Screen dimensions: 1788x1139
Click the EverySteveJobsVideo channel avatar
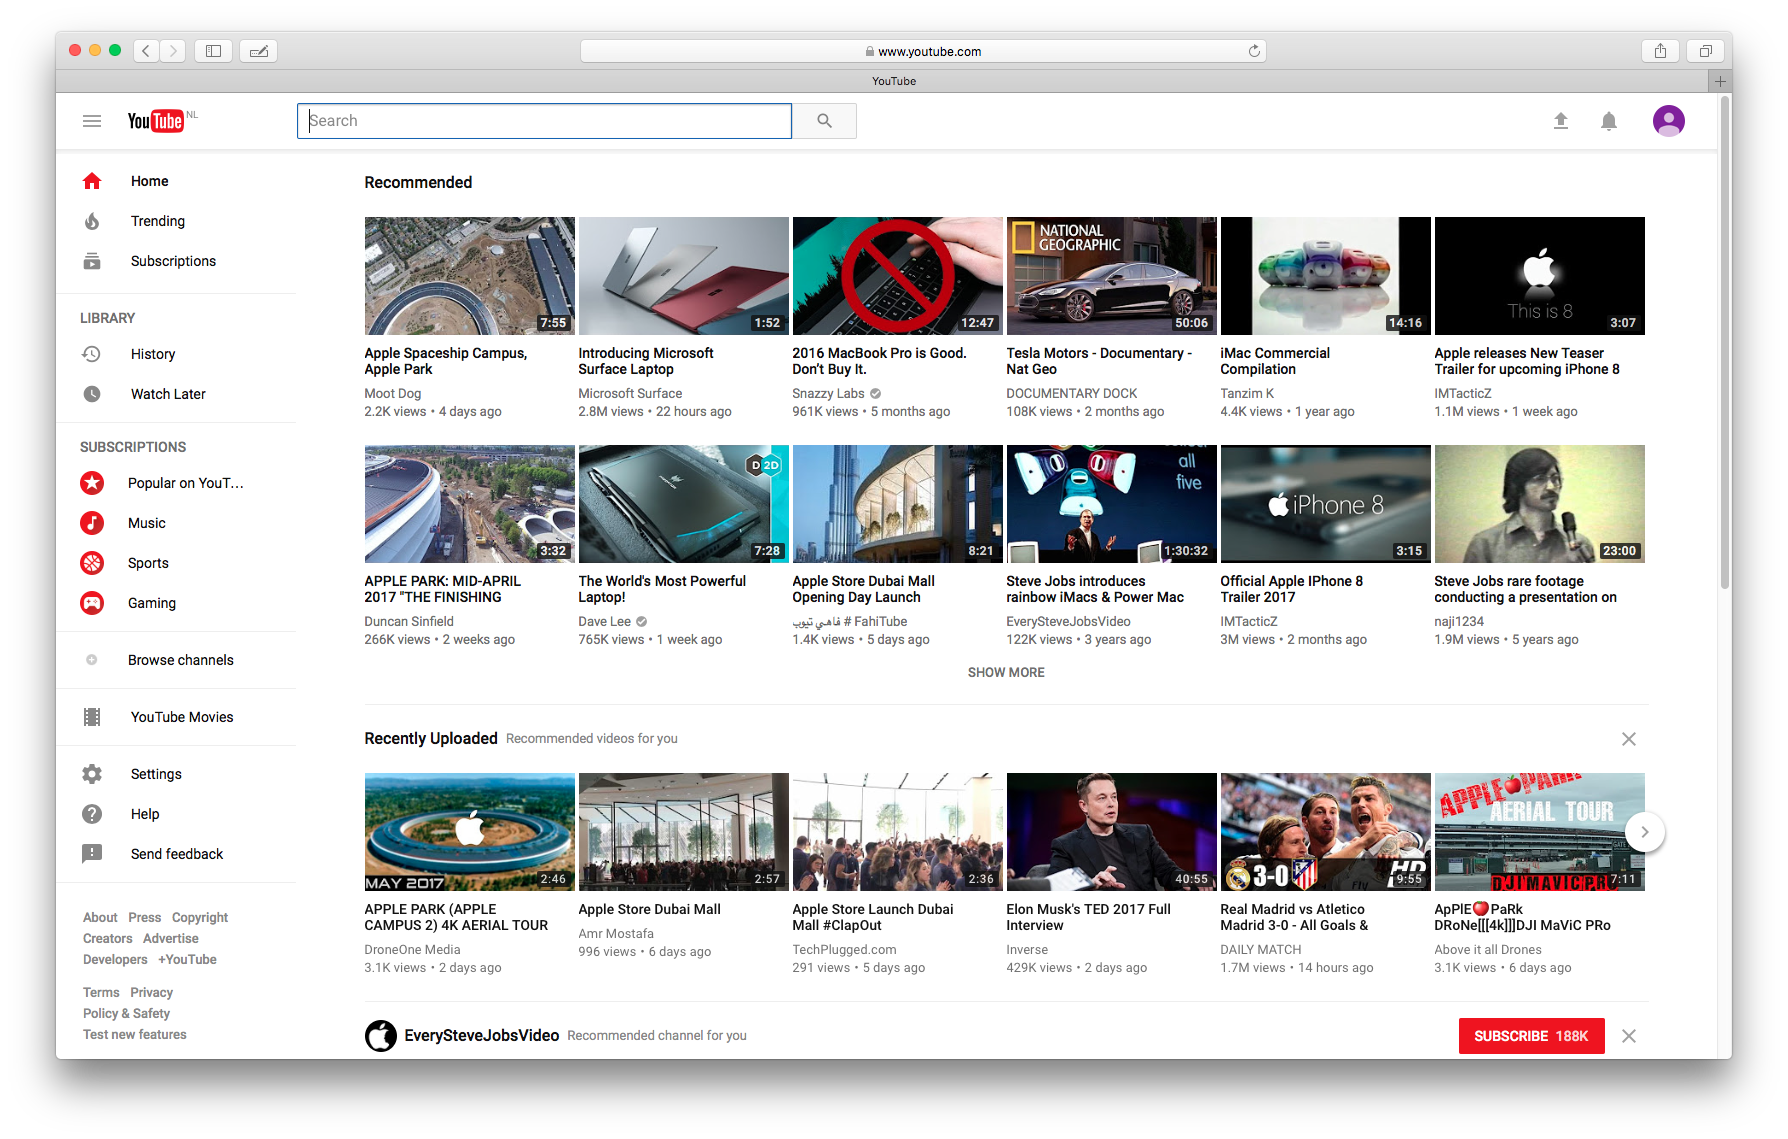380,1036
